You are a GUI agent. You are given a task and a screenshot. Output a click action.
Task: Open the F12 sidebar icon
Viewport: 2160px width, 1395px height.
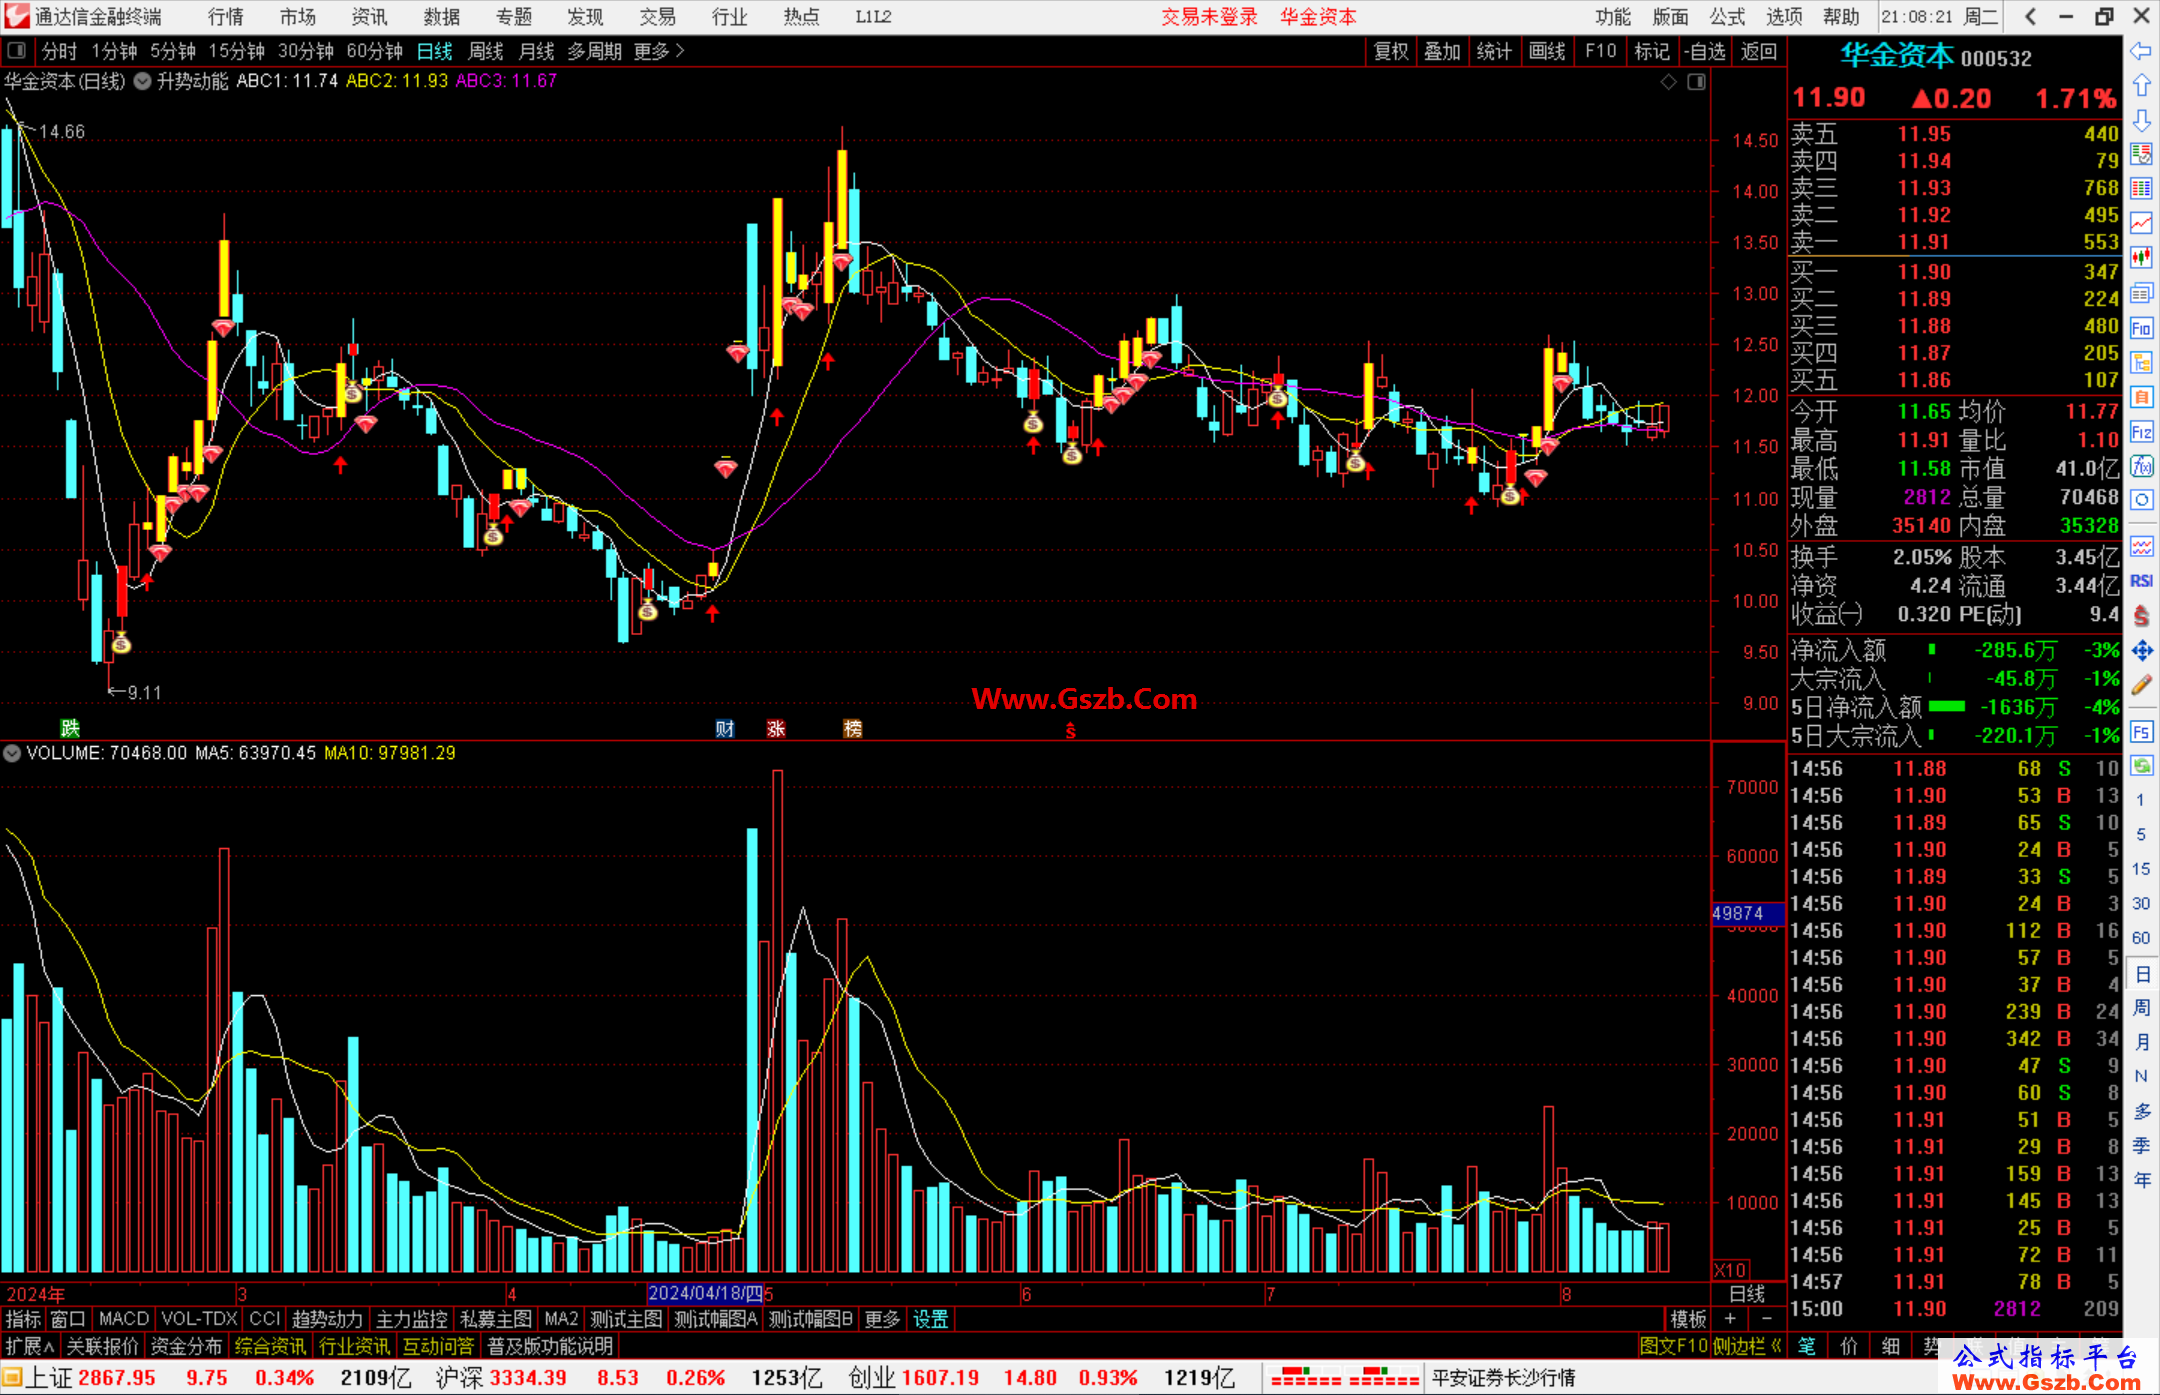click(x=2141, y=432)
